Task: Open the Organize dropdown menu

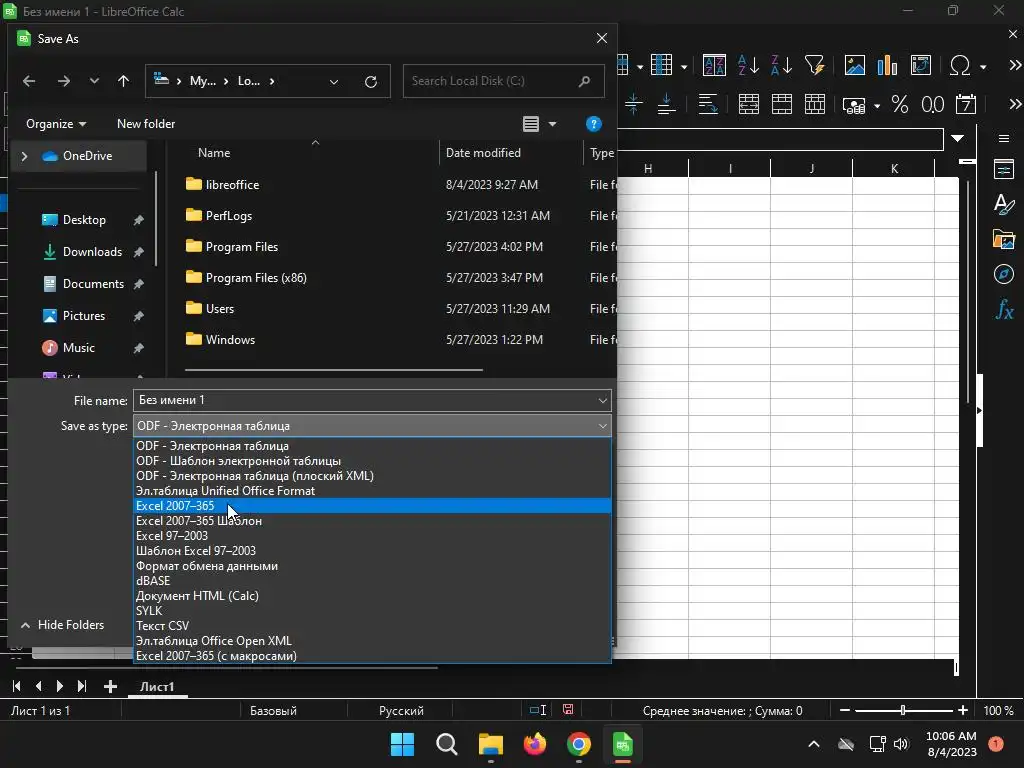Action: click(56, 123)
